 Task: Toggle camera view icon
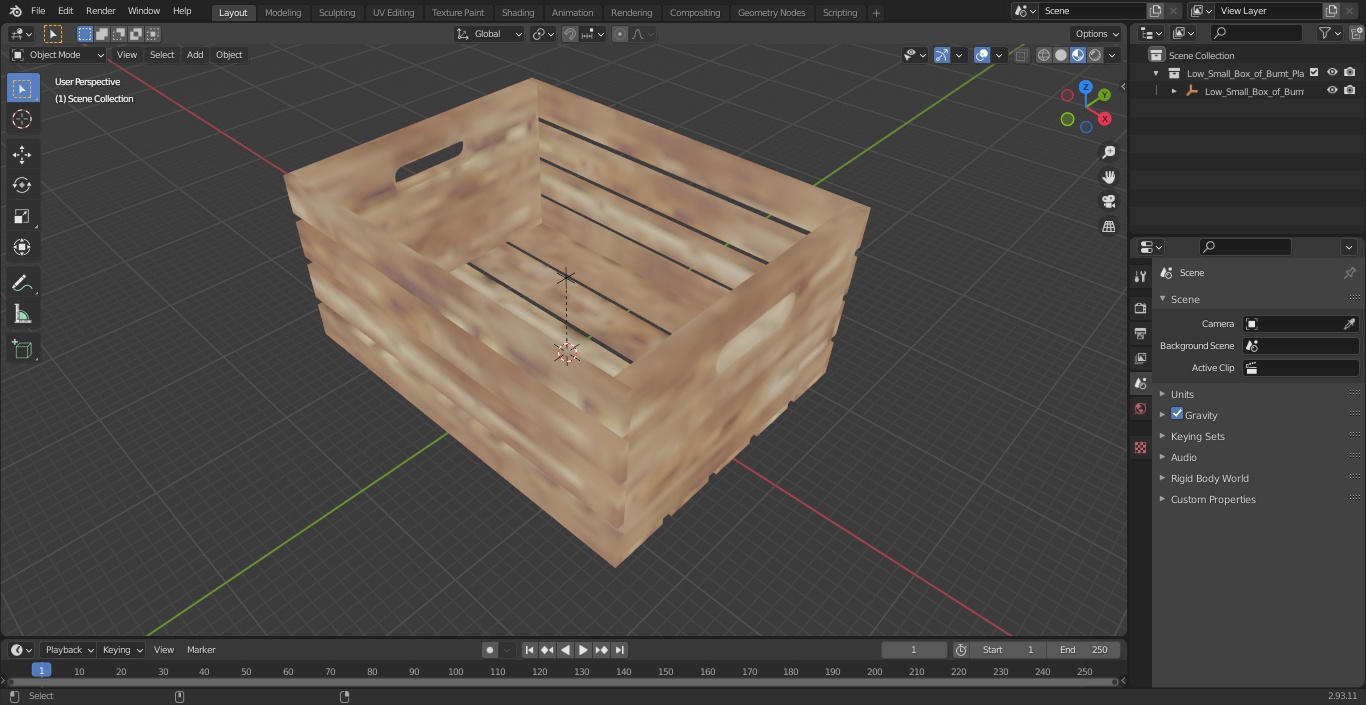pos(1108,202)
